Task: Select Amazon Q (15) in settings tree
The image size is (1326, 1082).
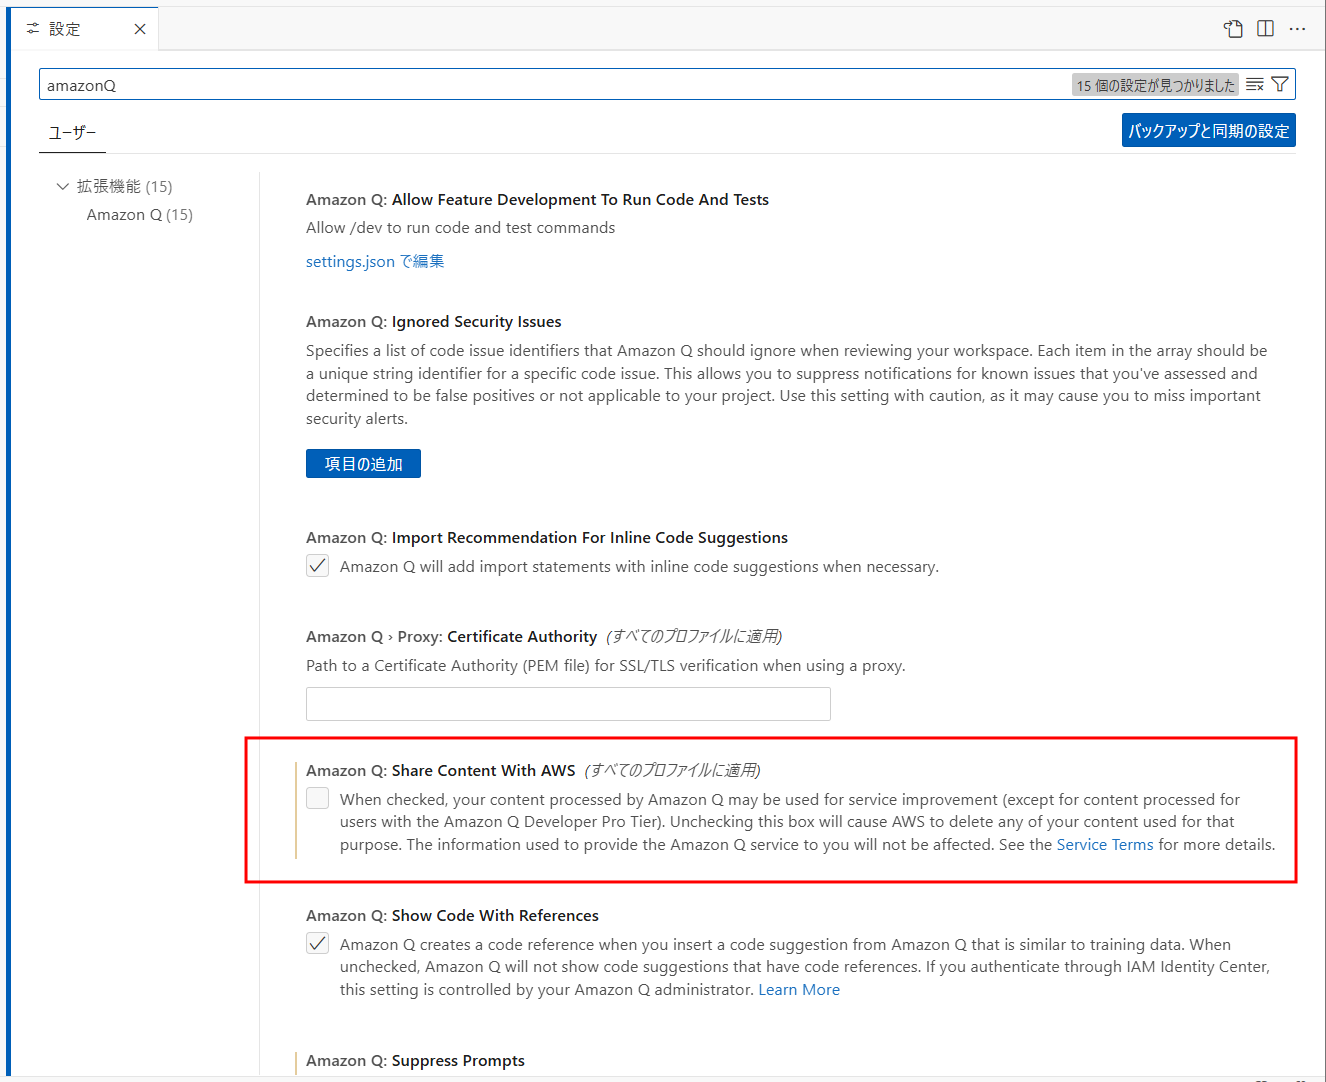Action: (140, 215)
